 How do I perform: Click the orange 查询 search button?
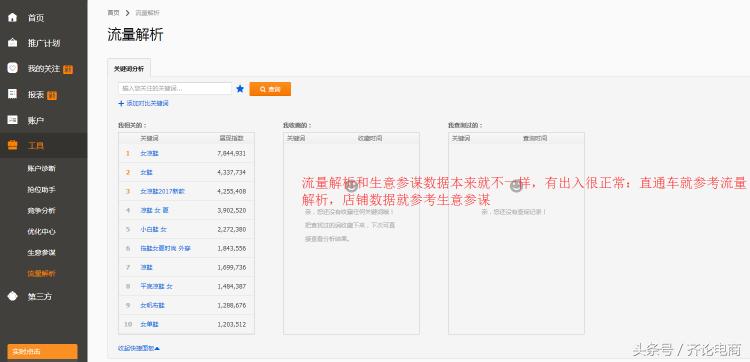(x=270, y=89)
